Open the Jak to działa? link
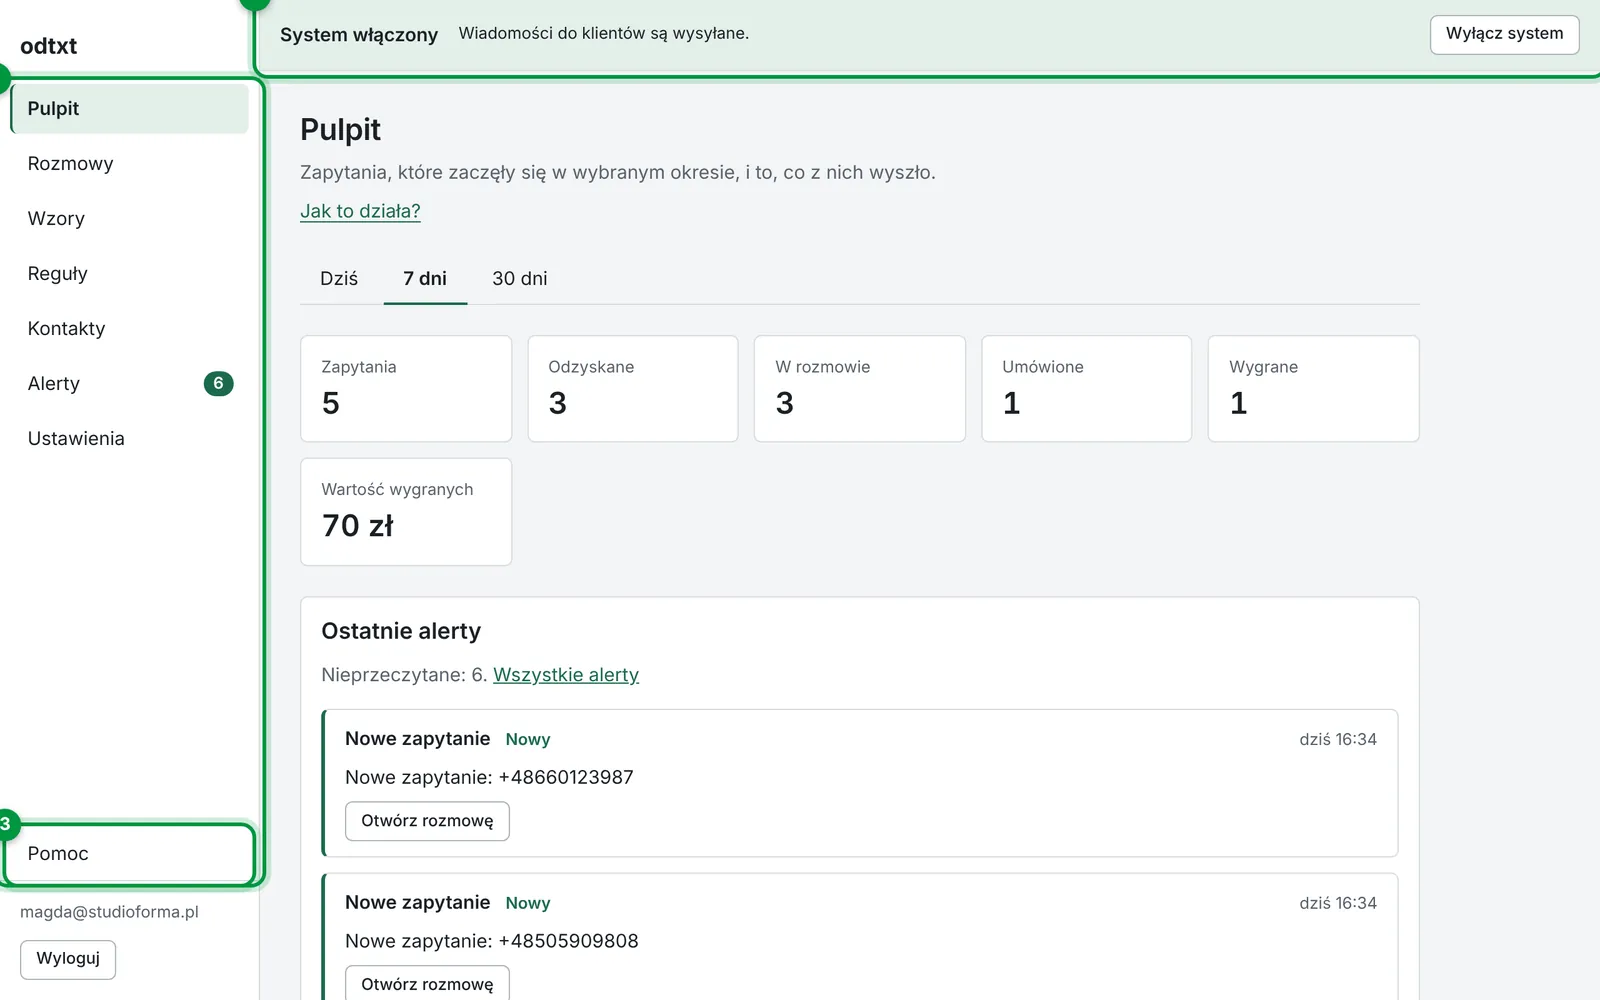 360,211
